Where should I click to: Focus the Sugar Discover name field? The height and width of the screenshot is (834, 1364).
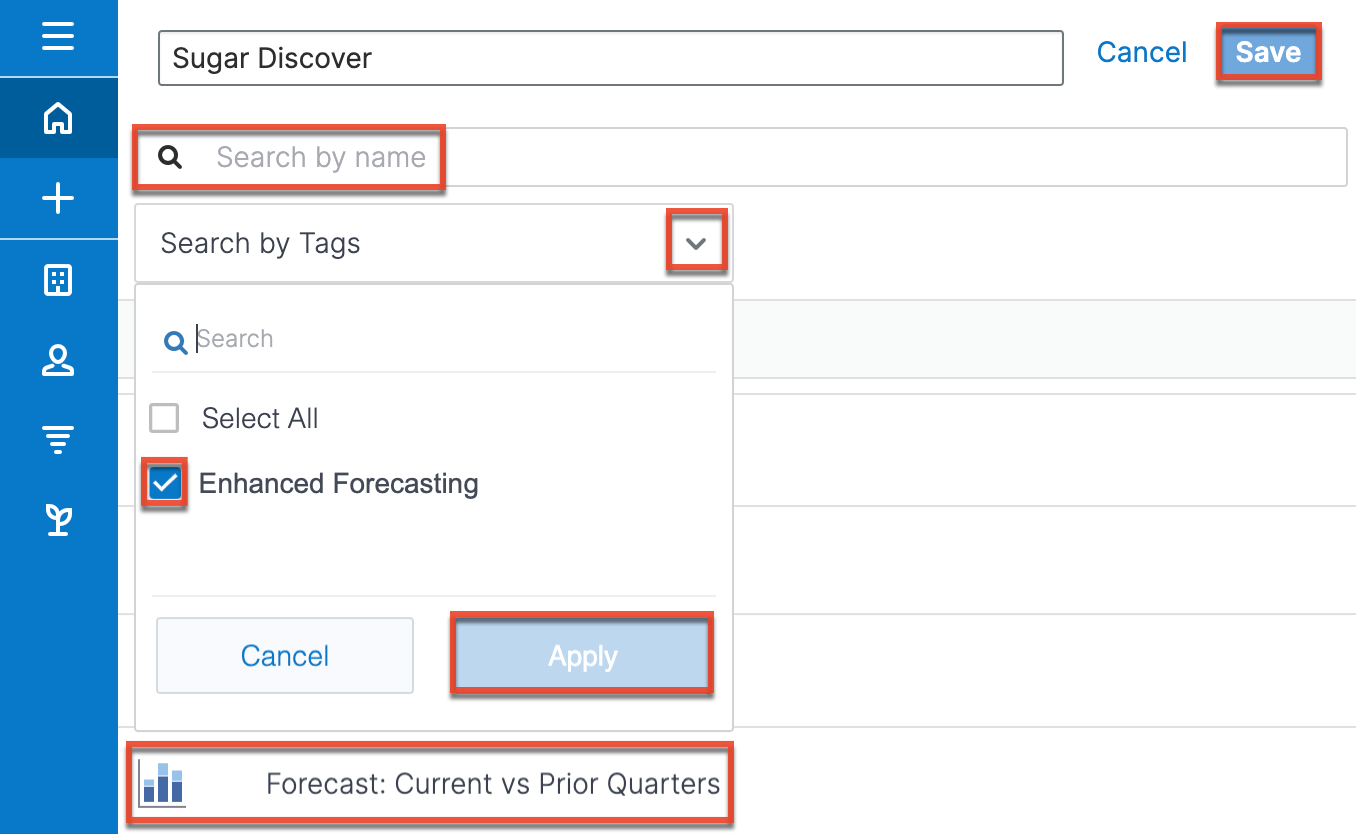click(x=610, y=58)
